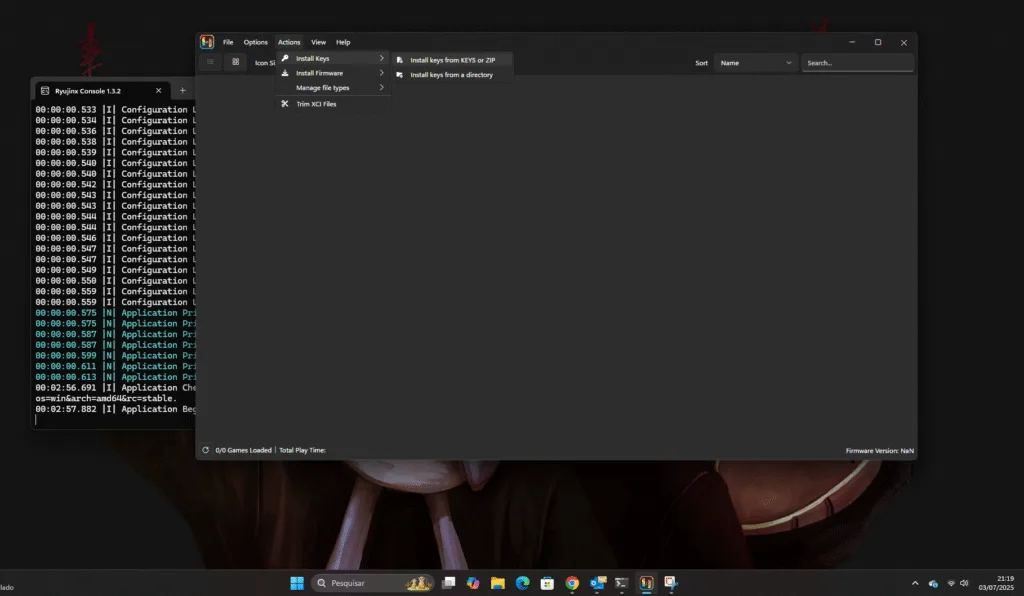
Task: Switch to grid view in Ryujinx toolbar
Action: (x=236, y=62)
